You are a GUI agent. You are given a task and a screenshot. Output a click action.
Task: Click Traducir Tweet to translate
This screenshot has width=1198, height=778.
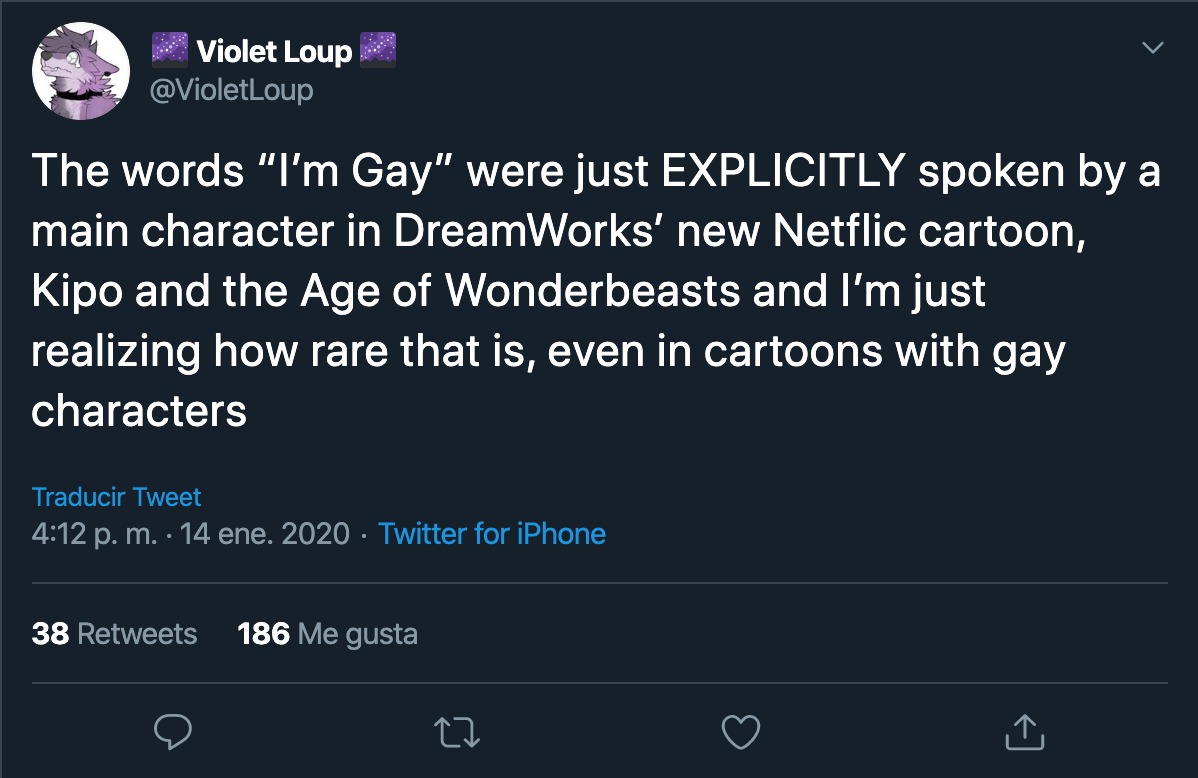click(116, 497)
